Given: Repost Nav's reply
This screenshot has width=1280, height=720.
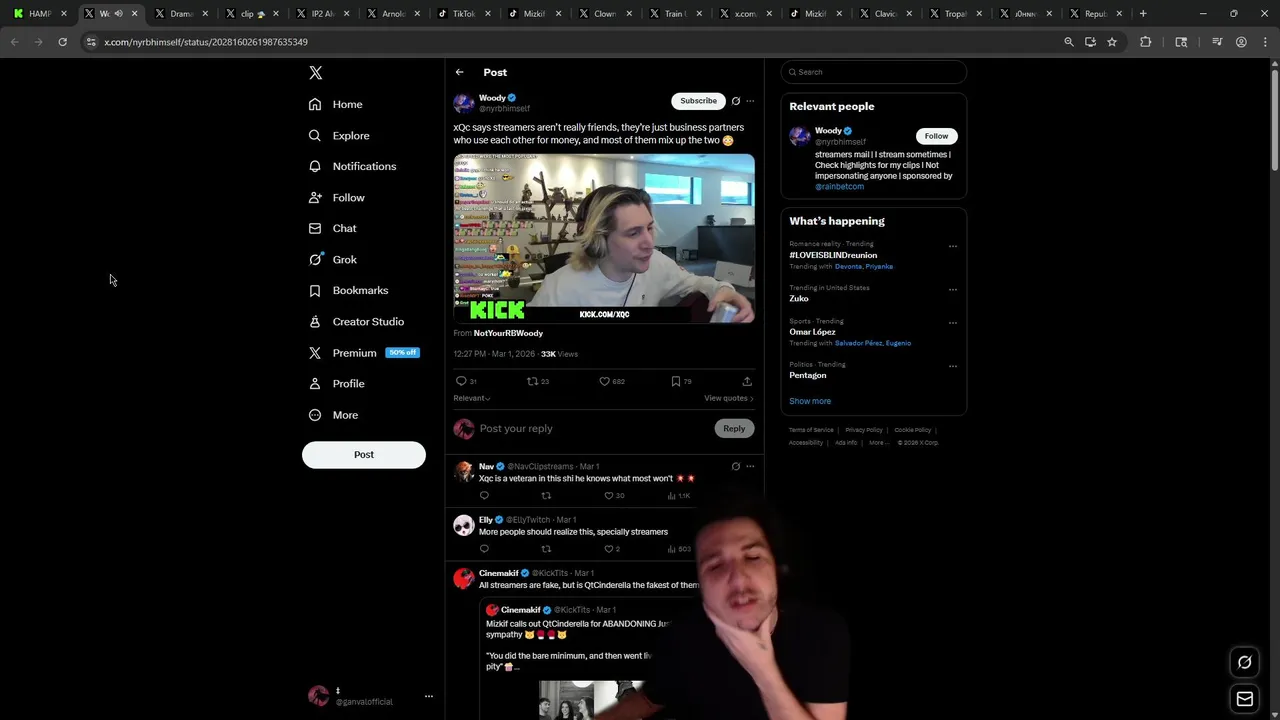Looking at the screenshot, I should 546,496.
